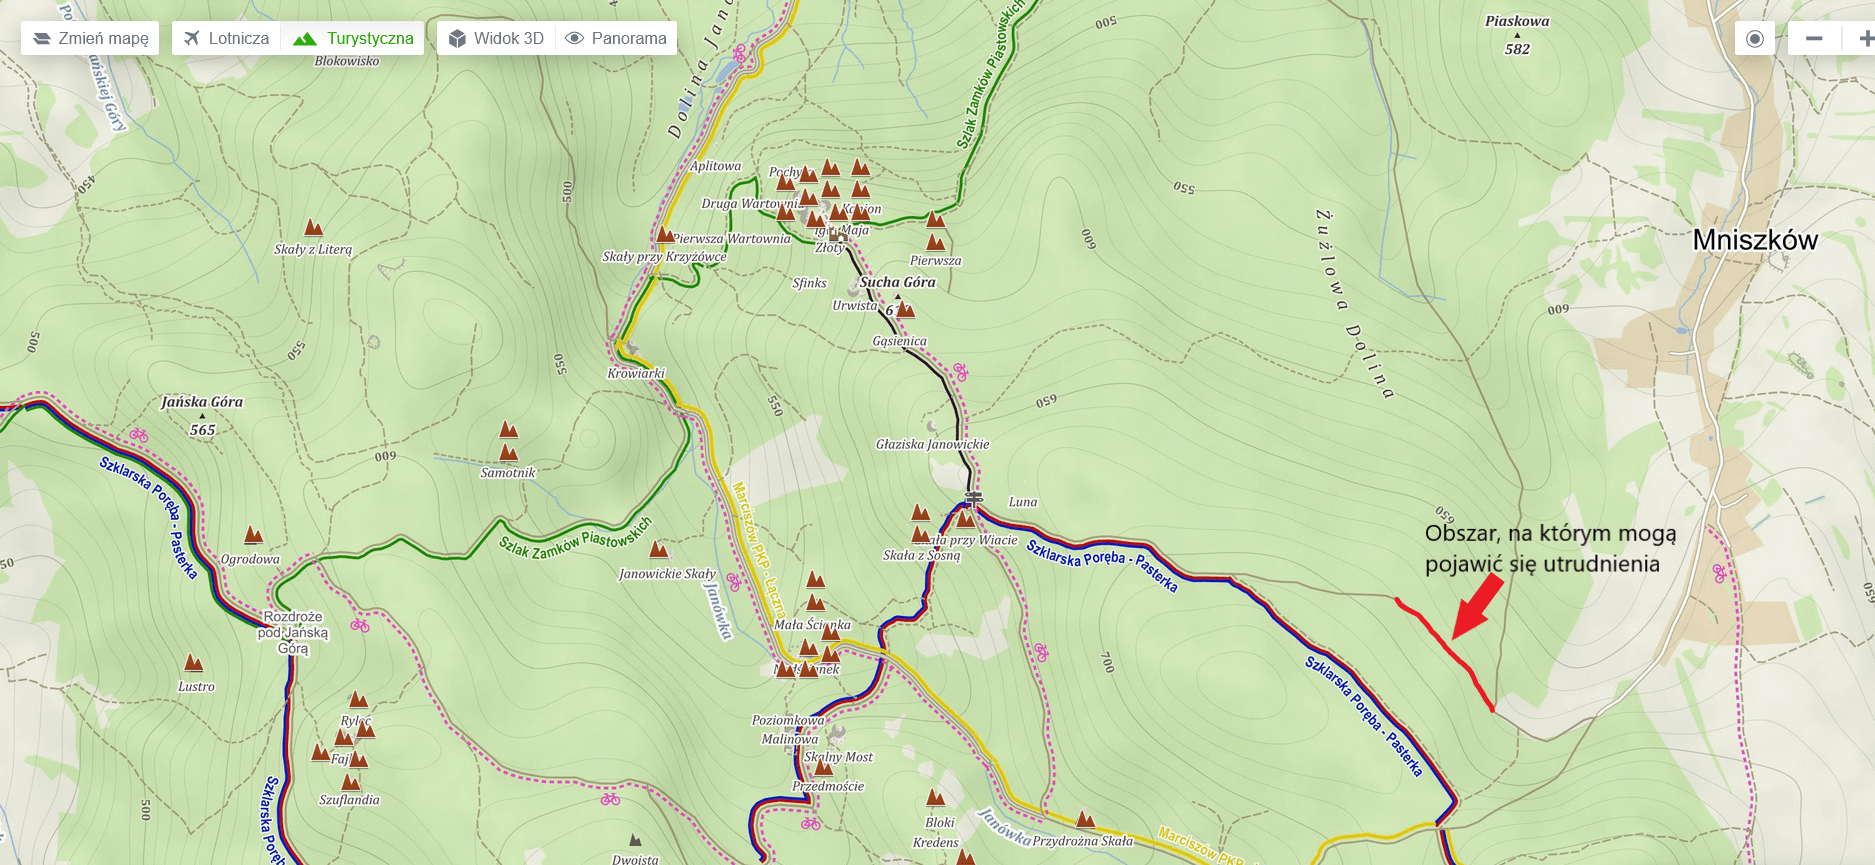The width and height of the screenshot is (1875, 865).
Task: Zoom in with the plus button
Action: [1864, 39]
